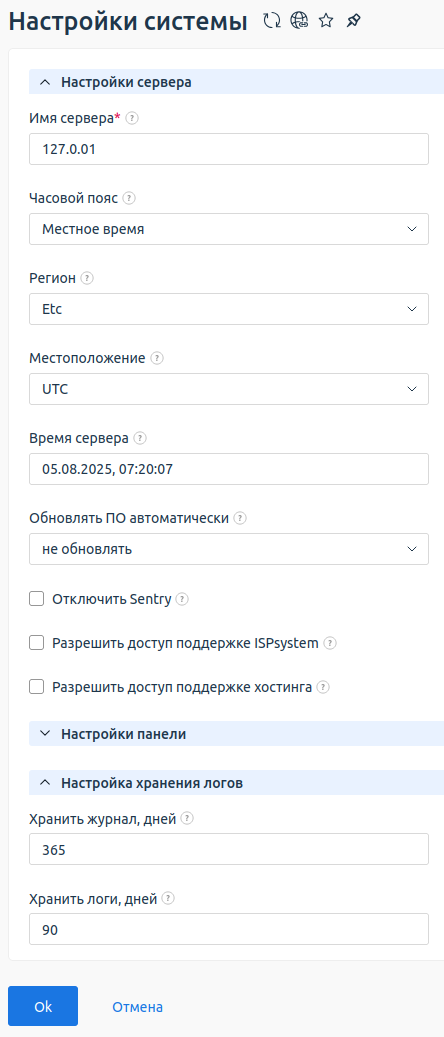Viewport: 444px width, 1037px height.
Task: Expand the Настройки панели section
Action: [x=236, y=733]
